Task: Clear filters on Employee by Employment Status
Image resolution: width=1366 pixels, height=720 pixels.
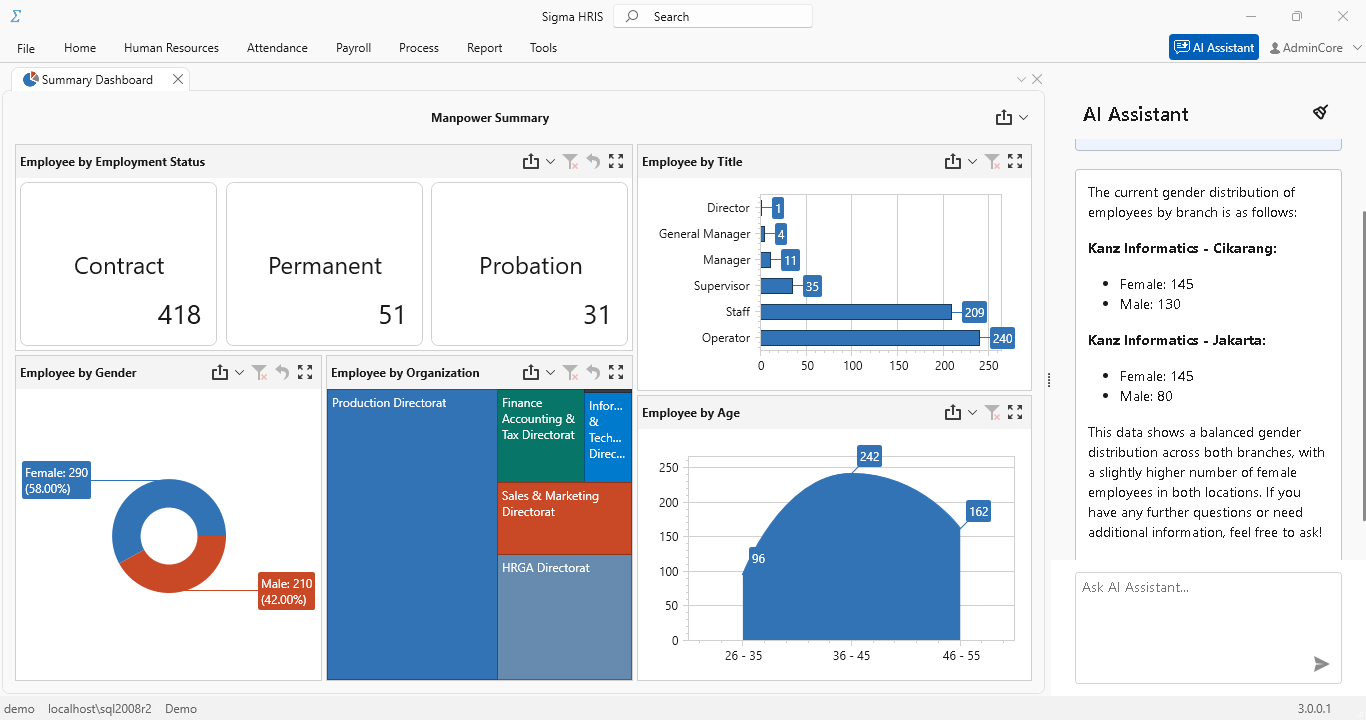Action: (x=571, y=161)
